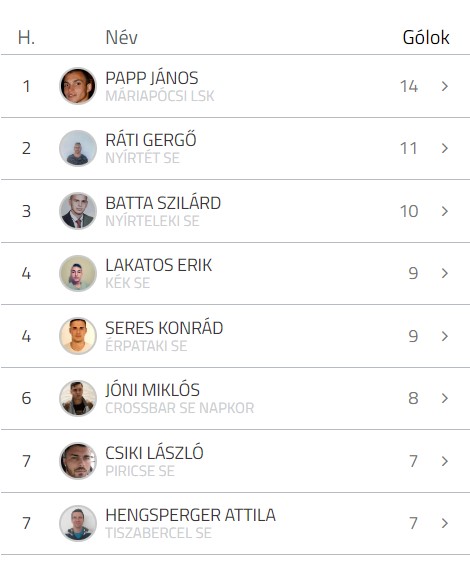Expand Ráti Gergő details arrow
The image size is (470, 565).
coord(445,148)
